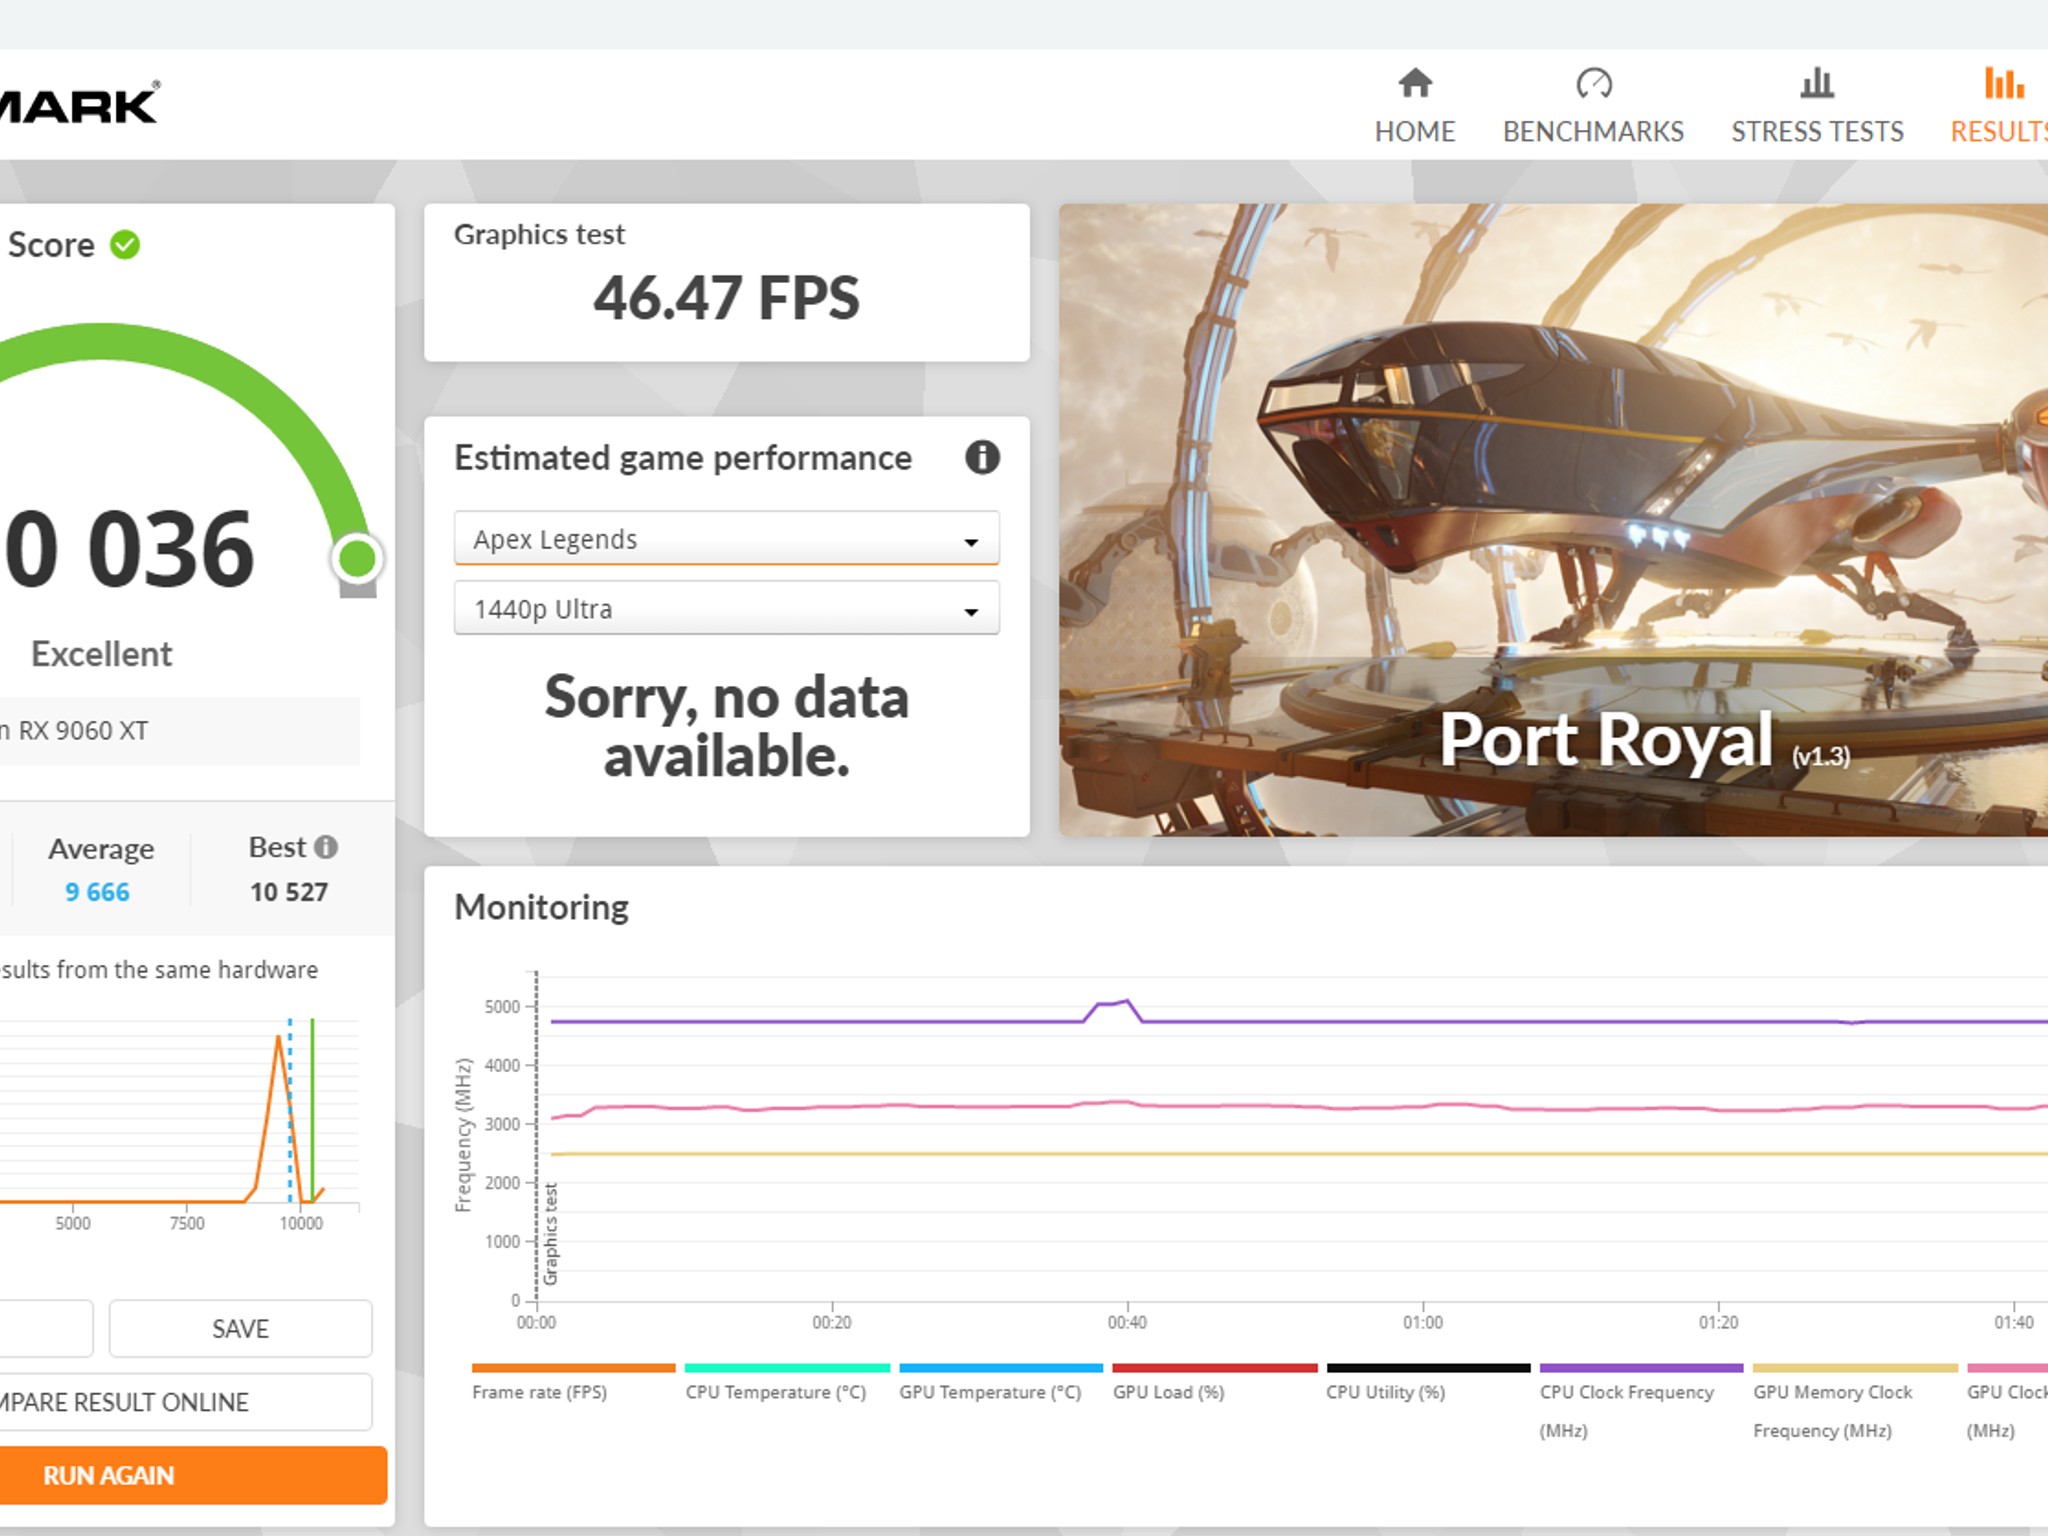Click the score gauge end marker

357,558
